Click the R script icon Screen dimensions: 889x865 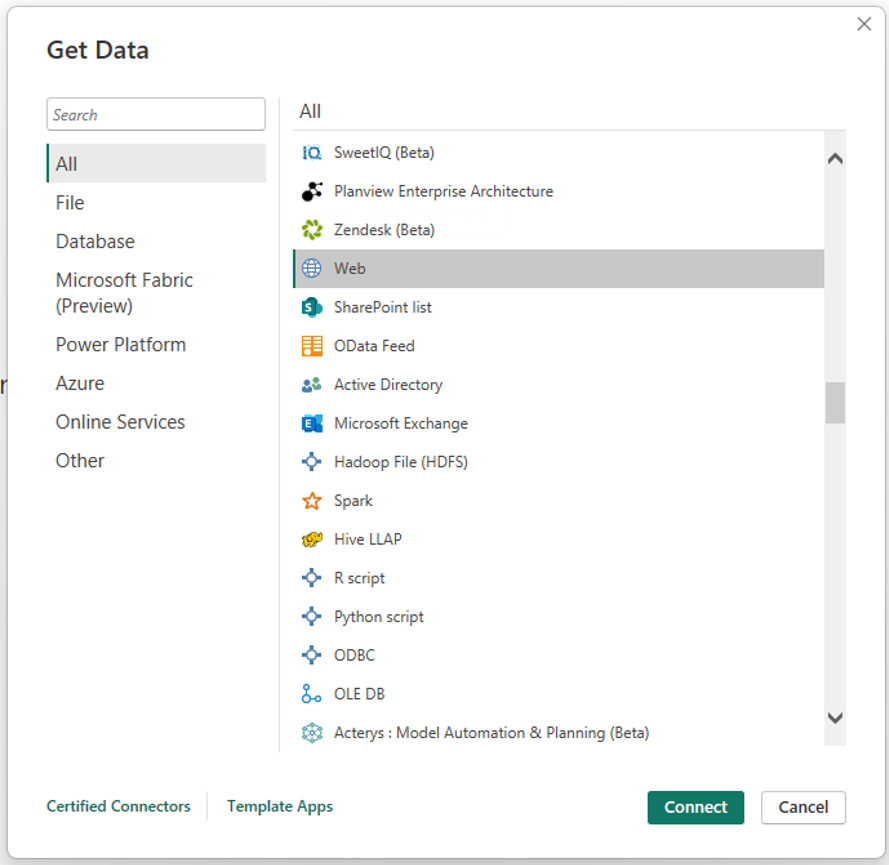click(312, 578)
